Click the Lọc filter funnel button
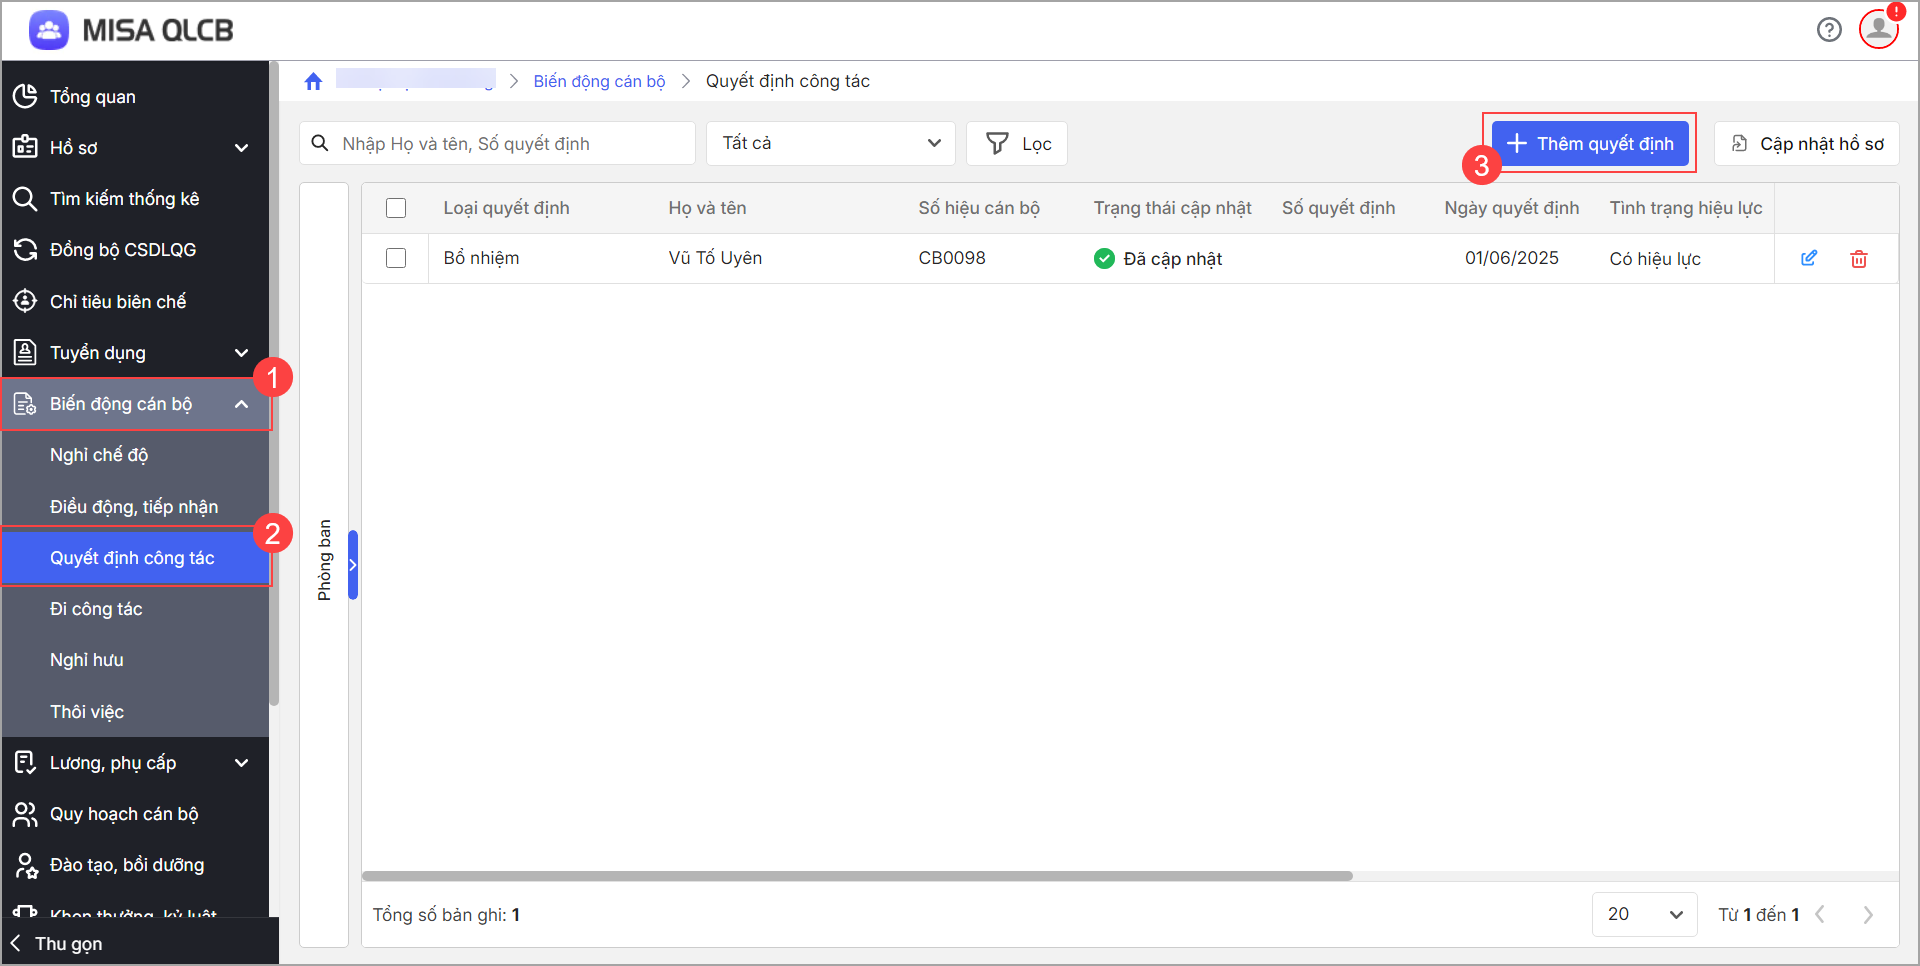This screenshot has height=966, width=1920. click(1017, 144)
